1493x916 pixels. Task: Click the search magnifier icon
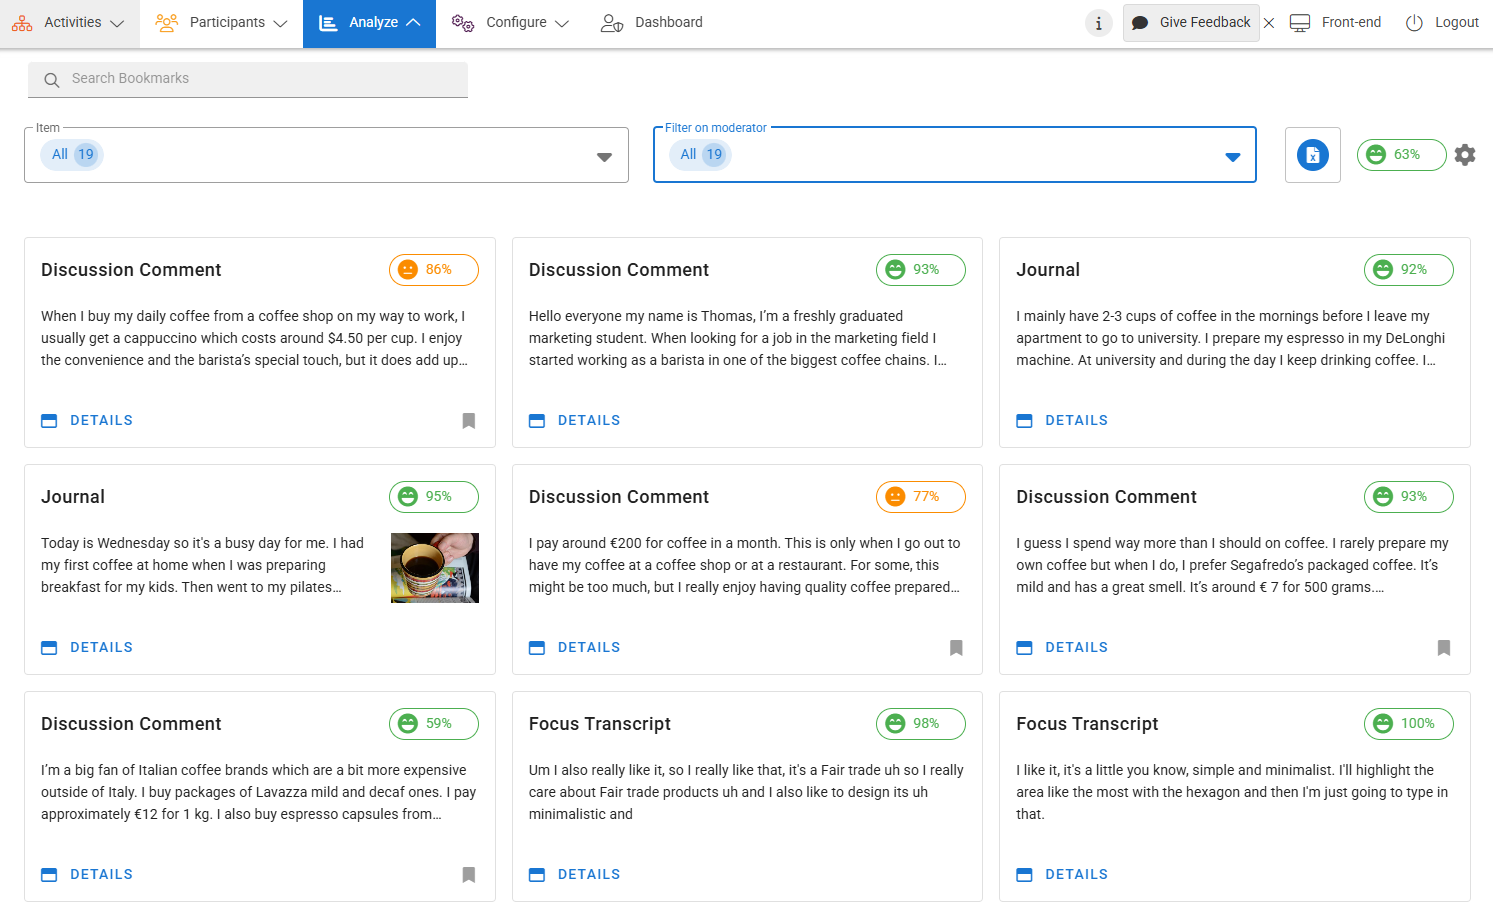[52, 80]
